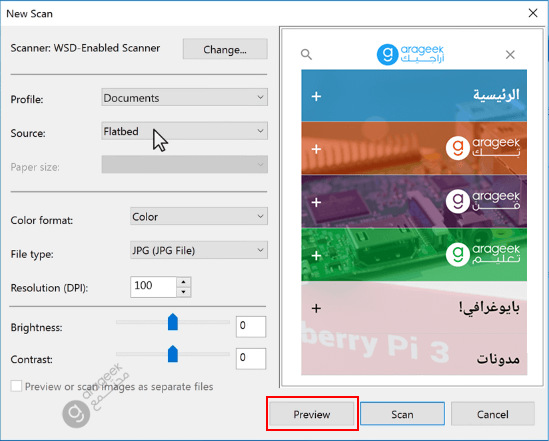Screen dimensions: 549x441
Task: Open the File type JPG dropdown
Action: coord(199,250)
